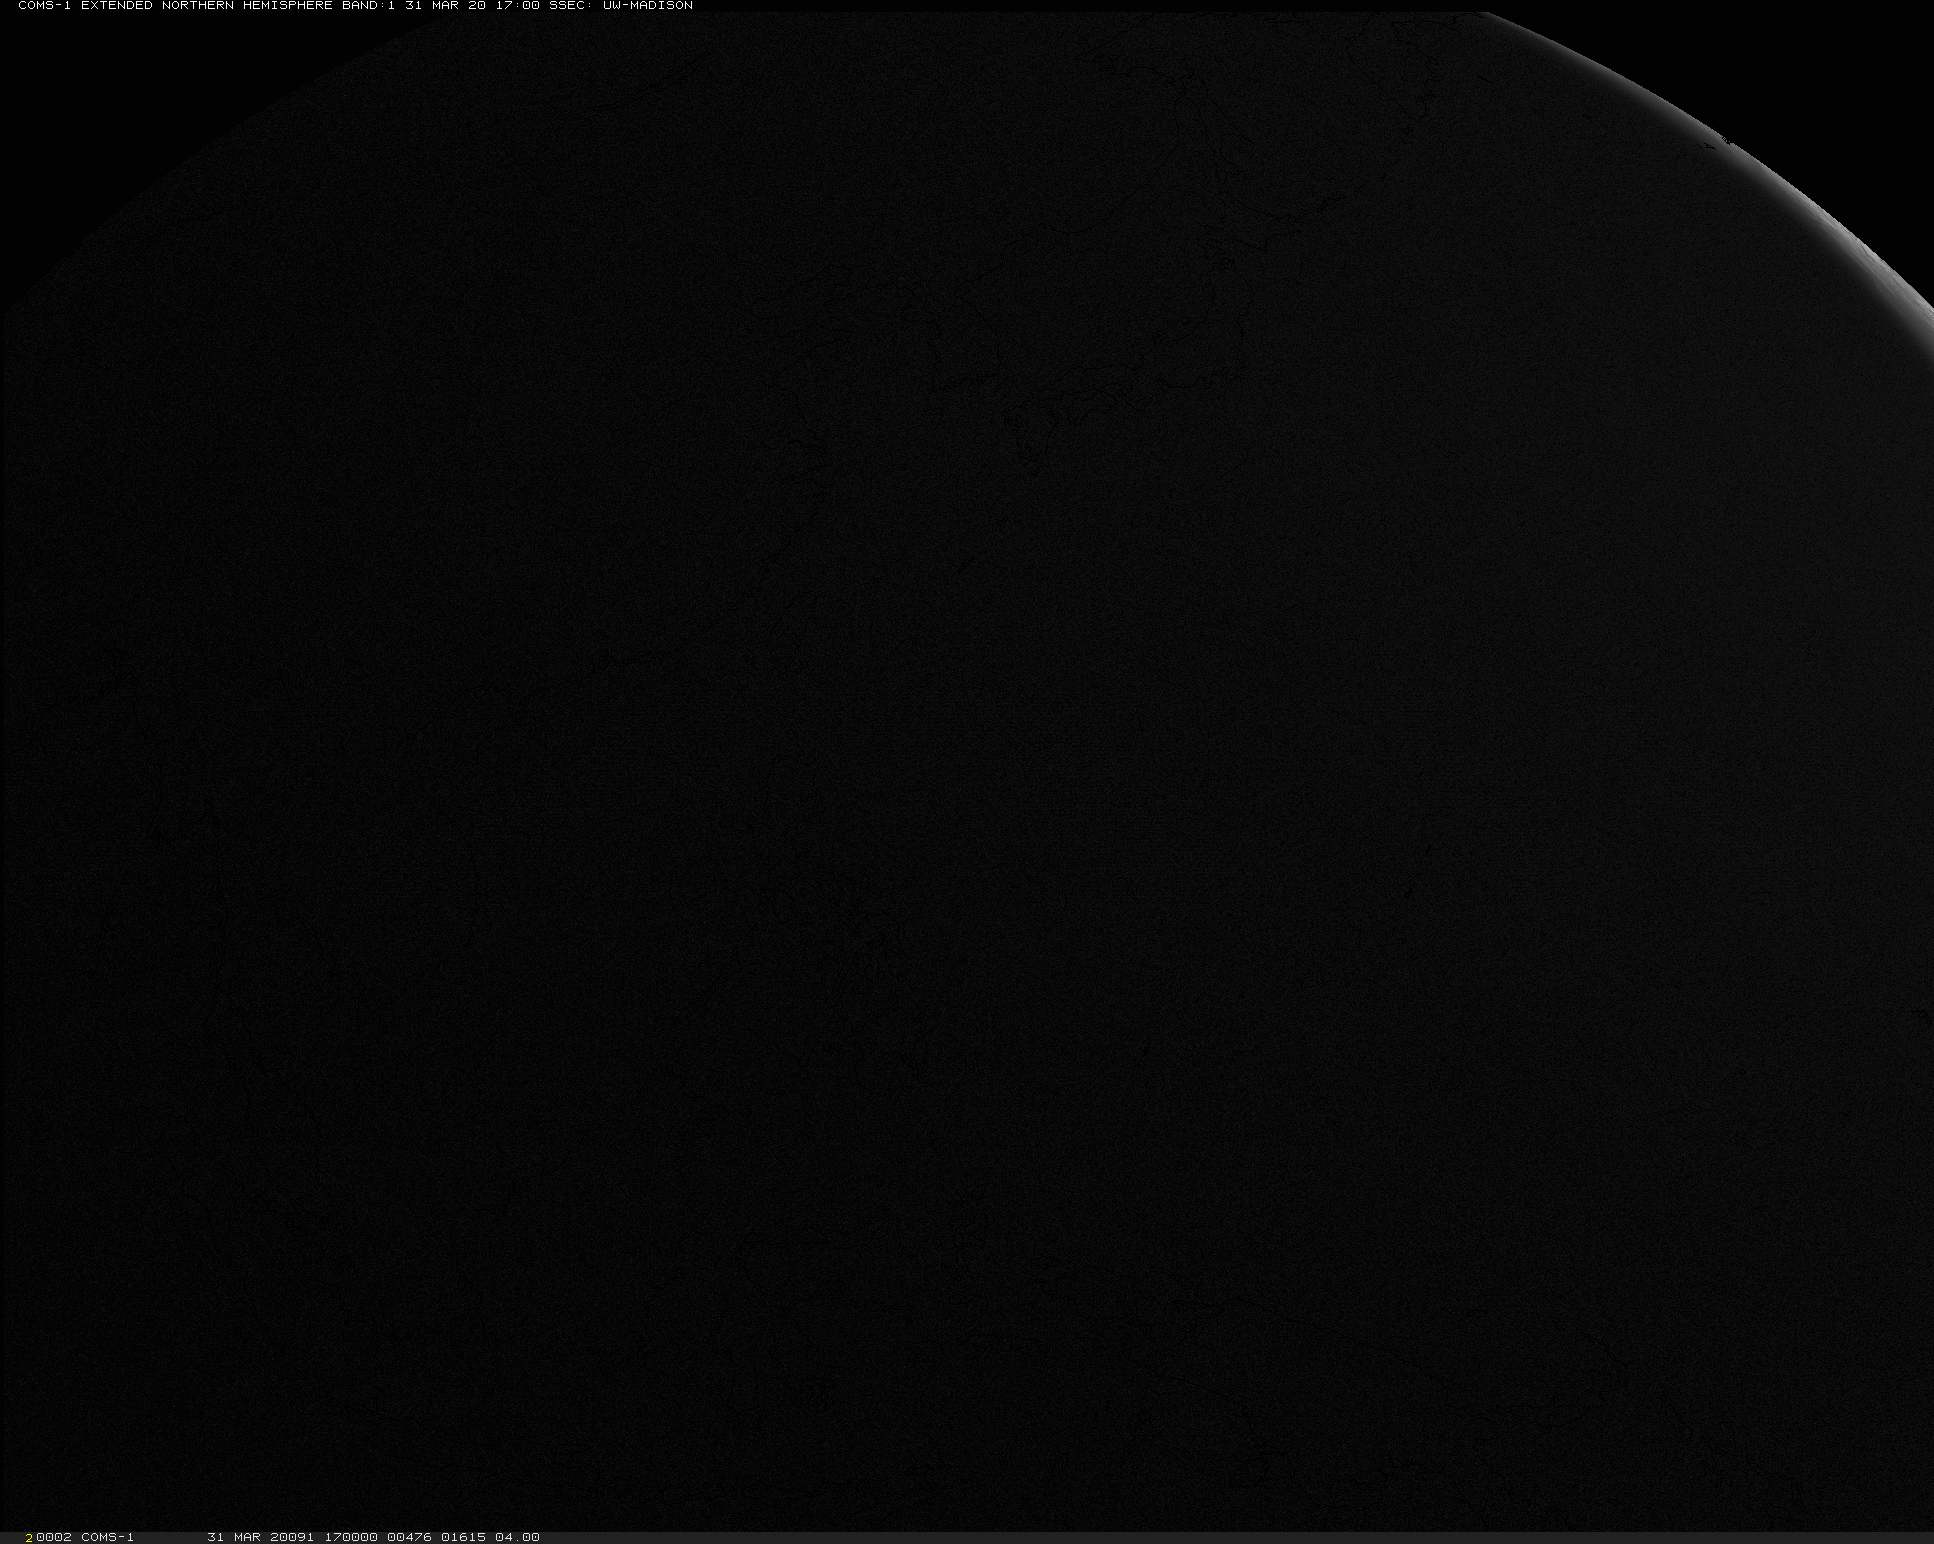1934x1544 pixels.
Task: Click the 'BAND:1' label in the header
Action: click(x=368, y=6)
